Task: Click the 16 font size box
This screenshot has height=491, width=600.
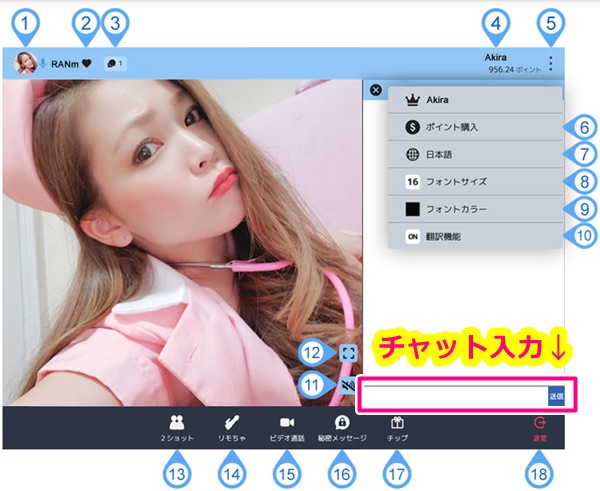Action: pos(412,182)
